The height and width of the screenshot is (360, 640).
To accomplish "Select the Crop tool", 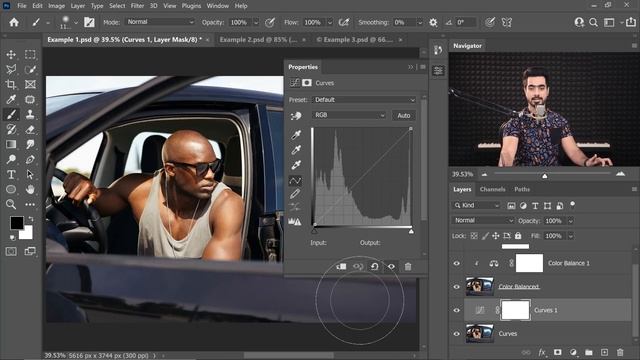I will [11, 84].
